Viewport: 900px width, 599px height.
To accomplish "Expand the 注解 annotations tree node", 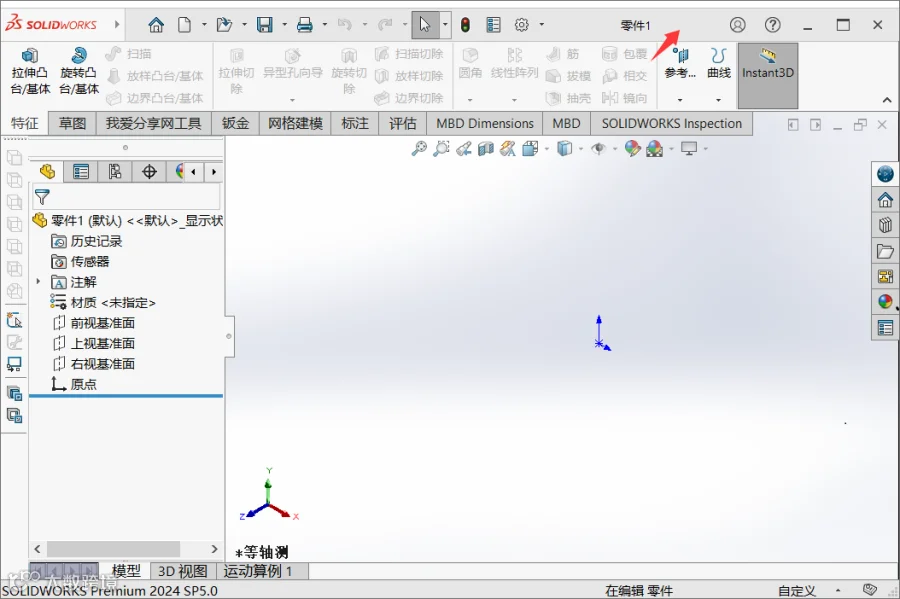I will pyautogui.click(x=38, y=281).
